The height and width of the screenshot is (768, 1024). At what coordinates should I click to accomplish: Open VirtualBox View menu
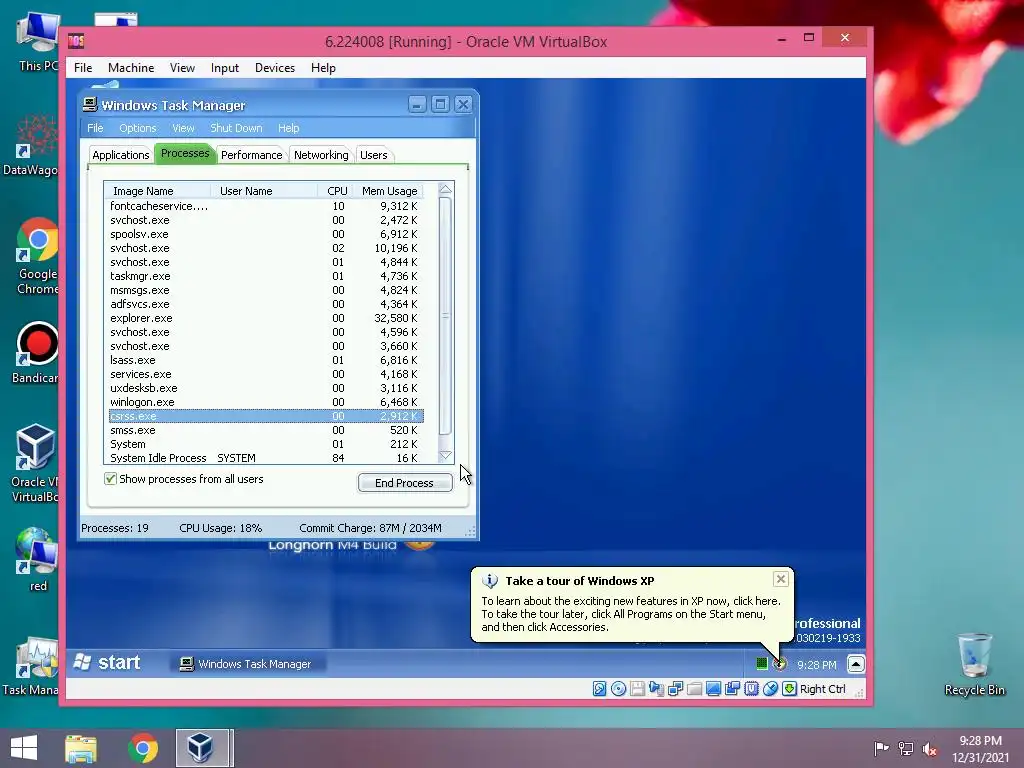tap(182, 68)
